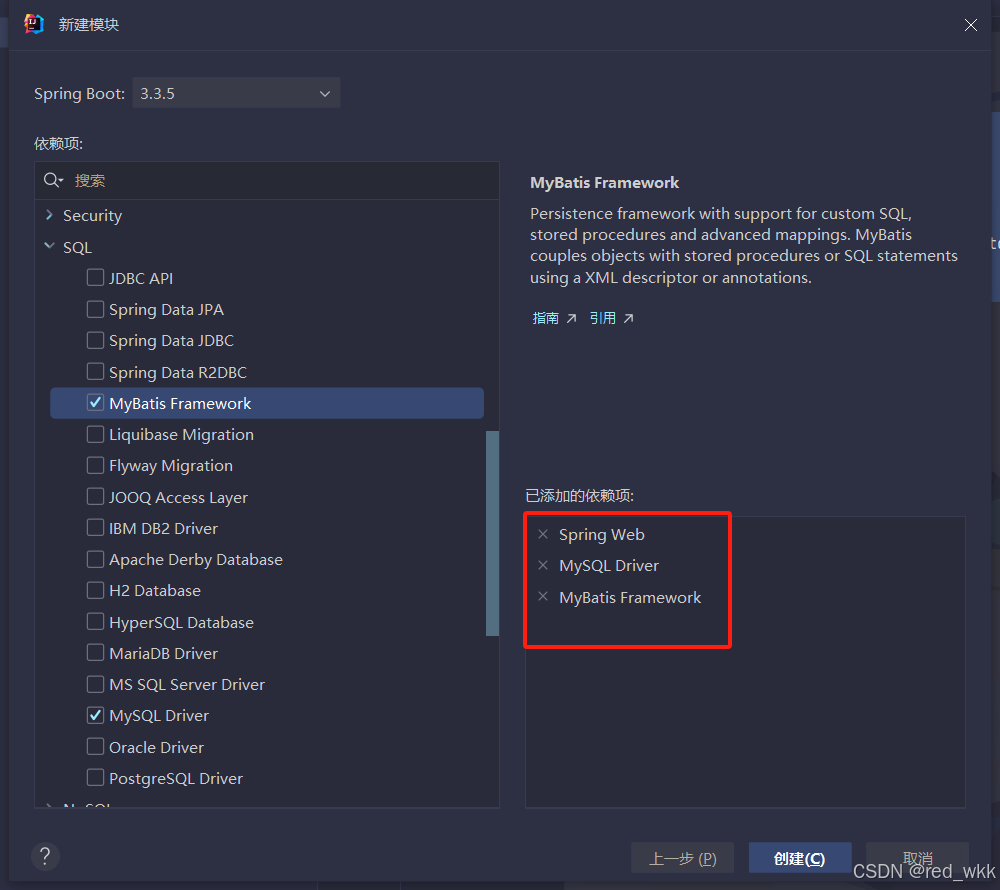
Task: Enable Spring Data JPA dependency
Action: 95,309
